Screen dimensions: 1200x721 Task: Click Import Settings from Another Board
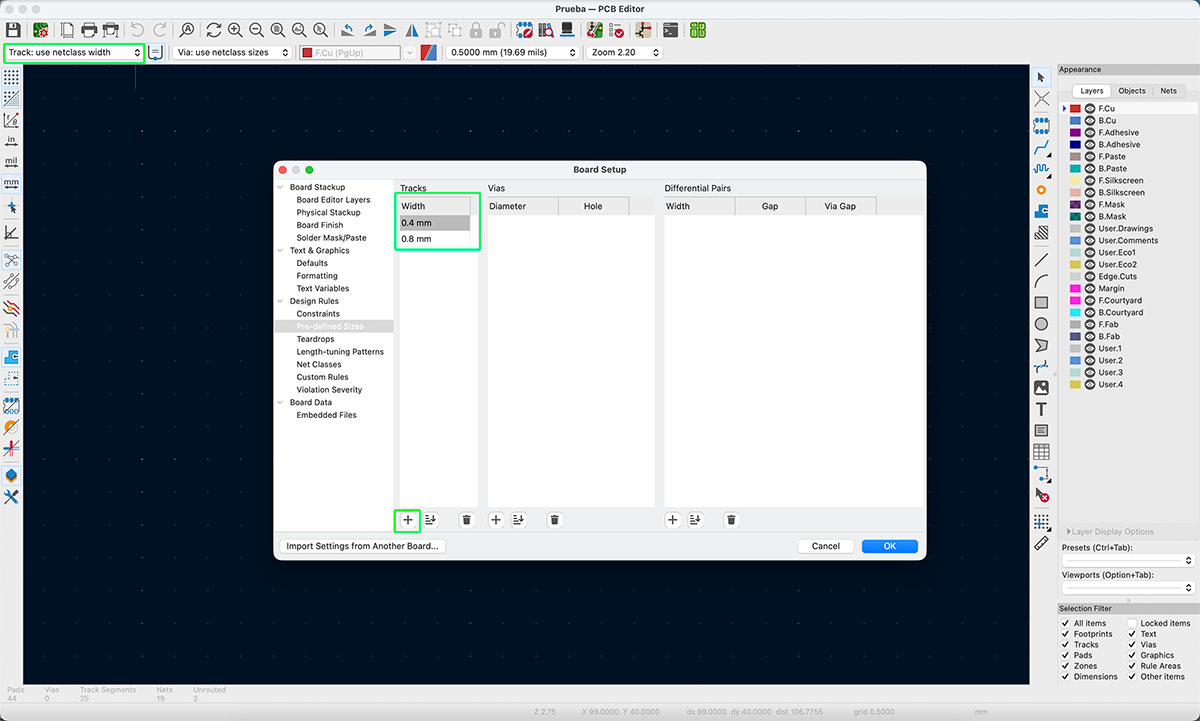pyautogui.click(x=362, y=546)
